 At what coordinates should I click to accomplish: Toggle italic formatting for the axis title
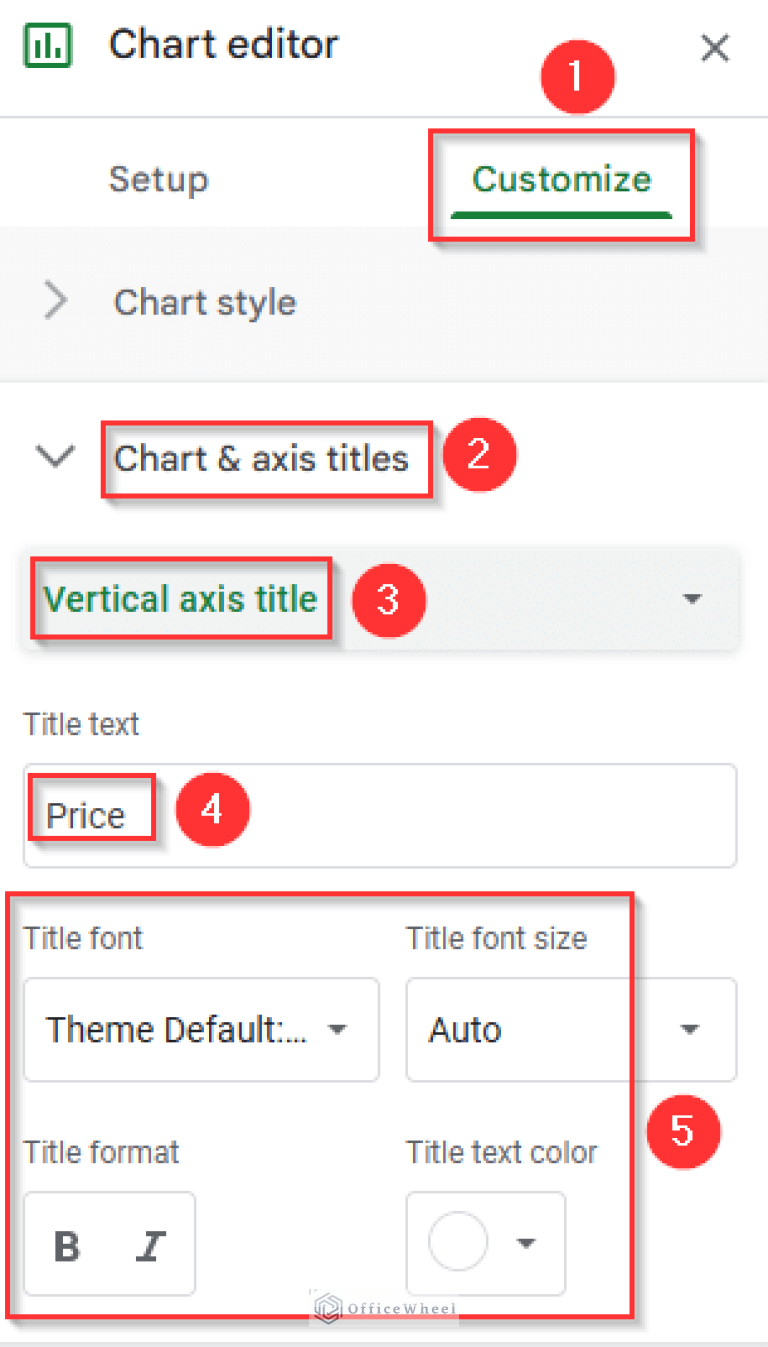pos(150,1244)
